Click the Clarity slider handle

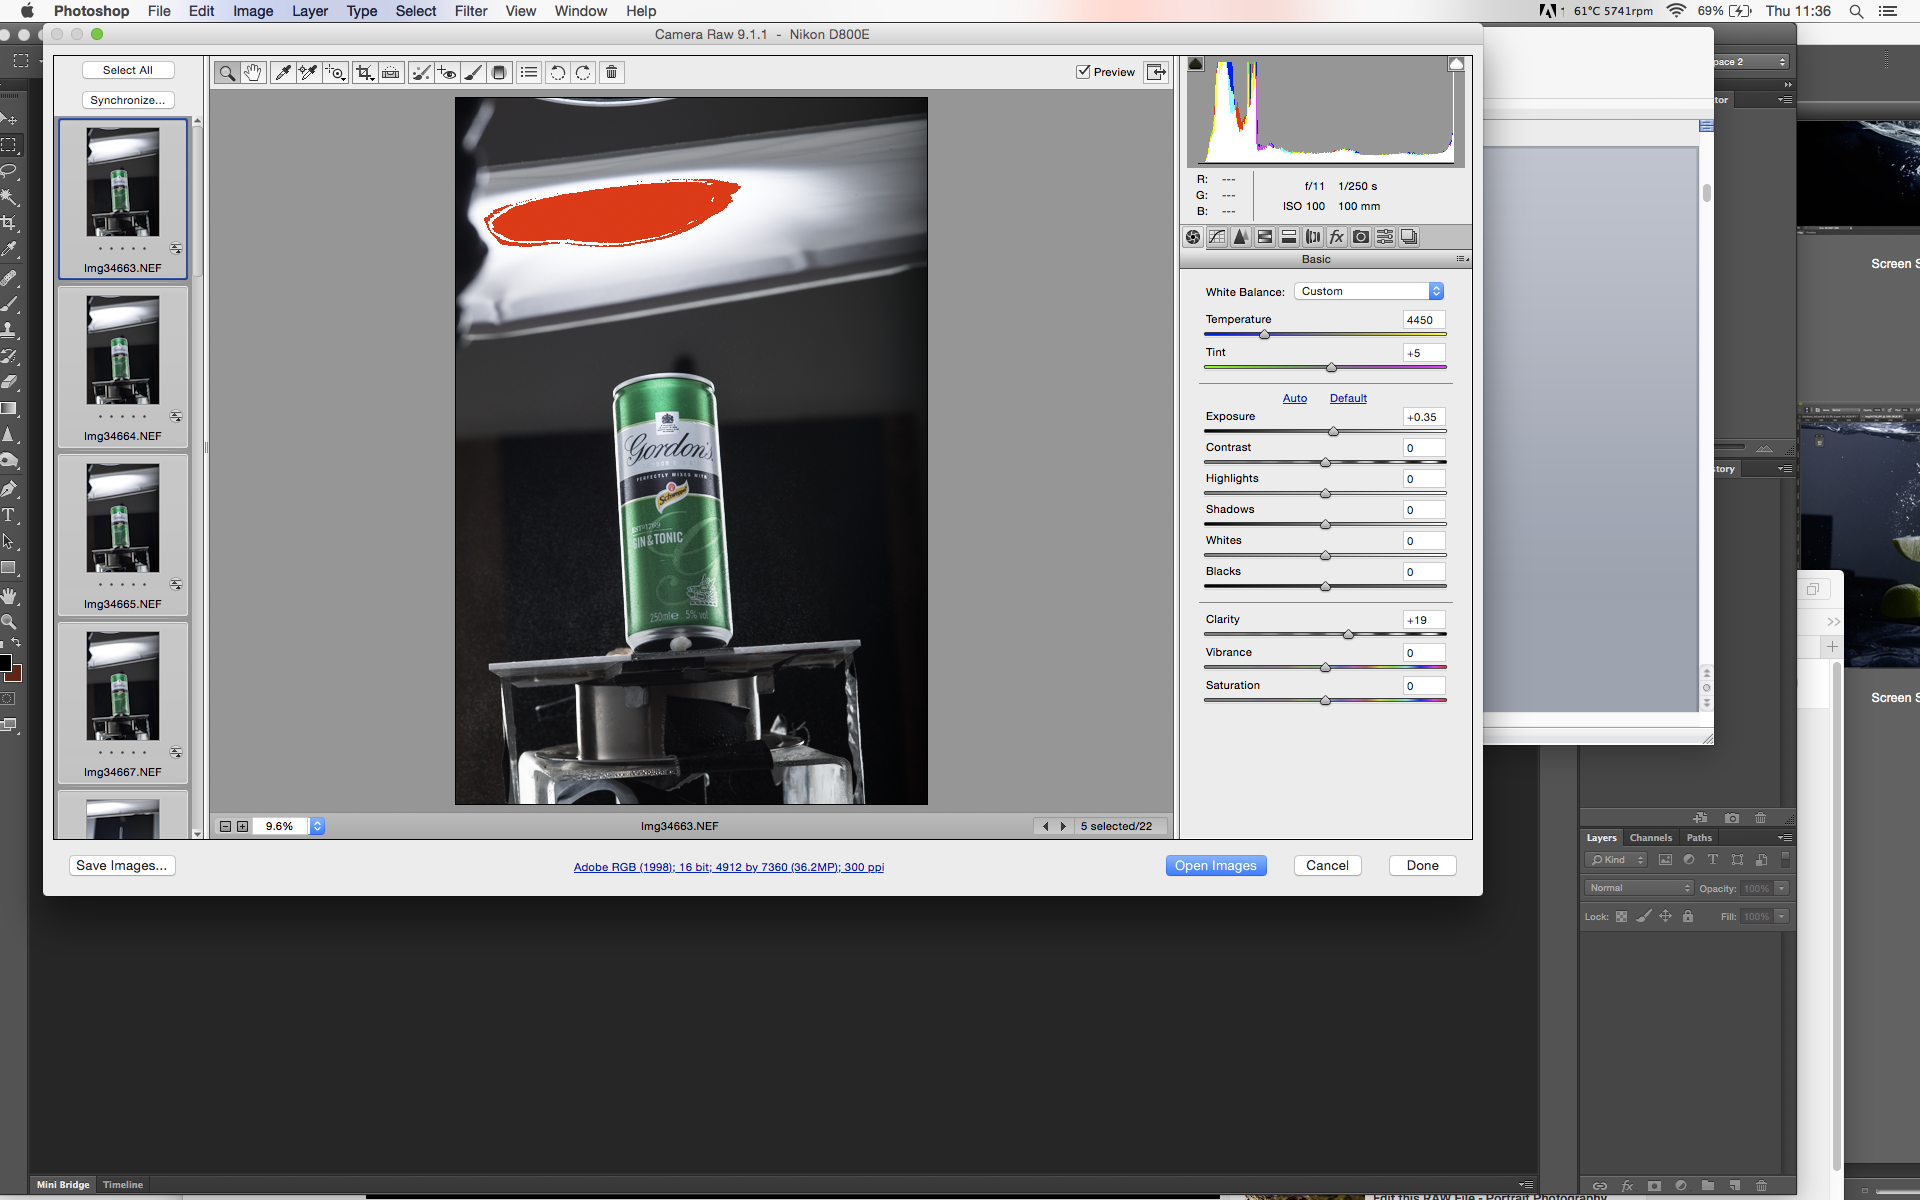click(1348, 635)
